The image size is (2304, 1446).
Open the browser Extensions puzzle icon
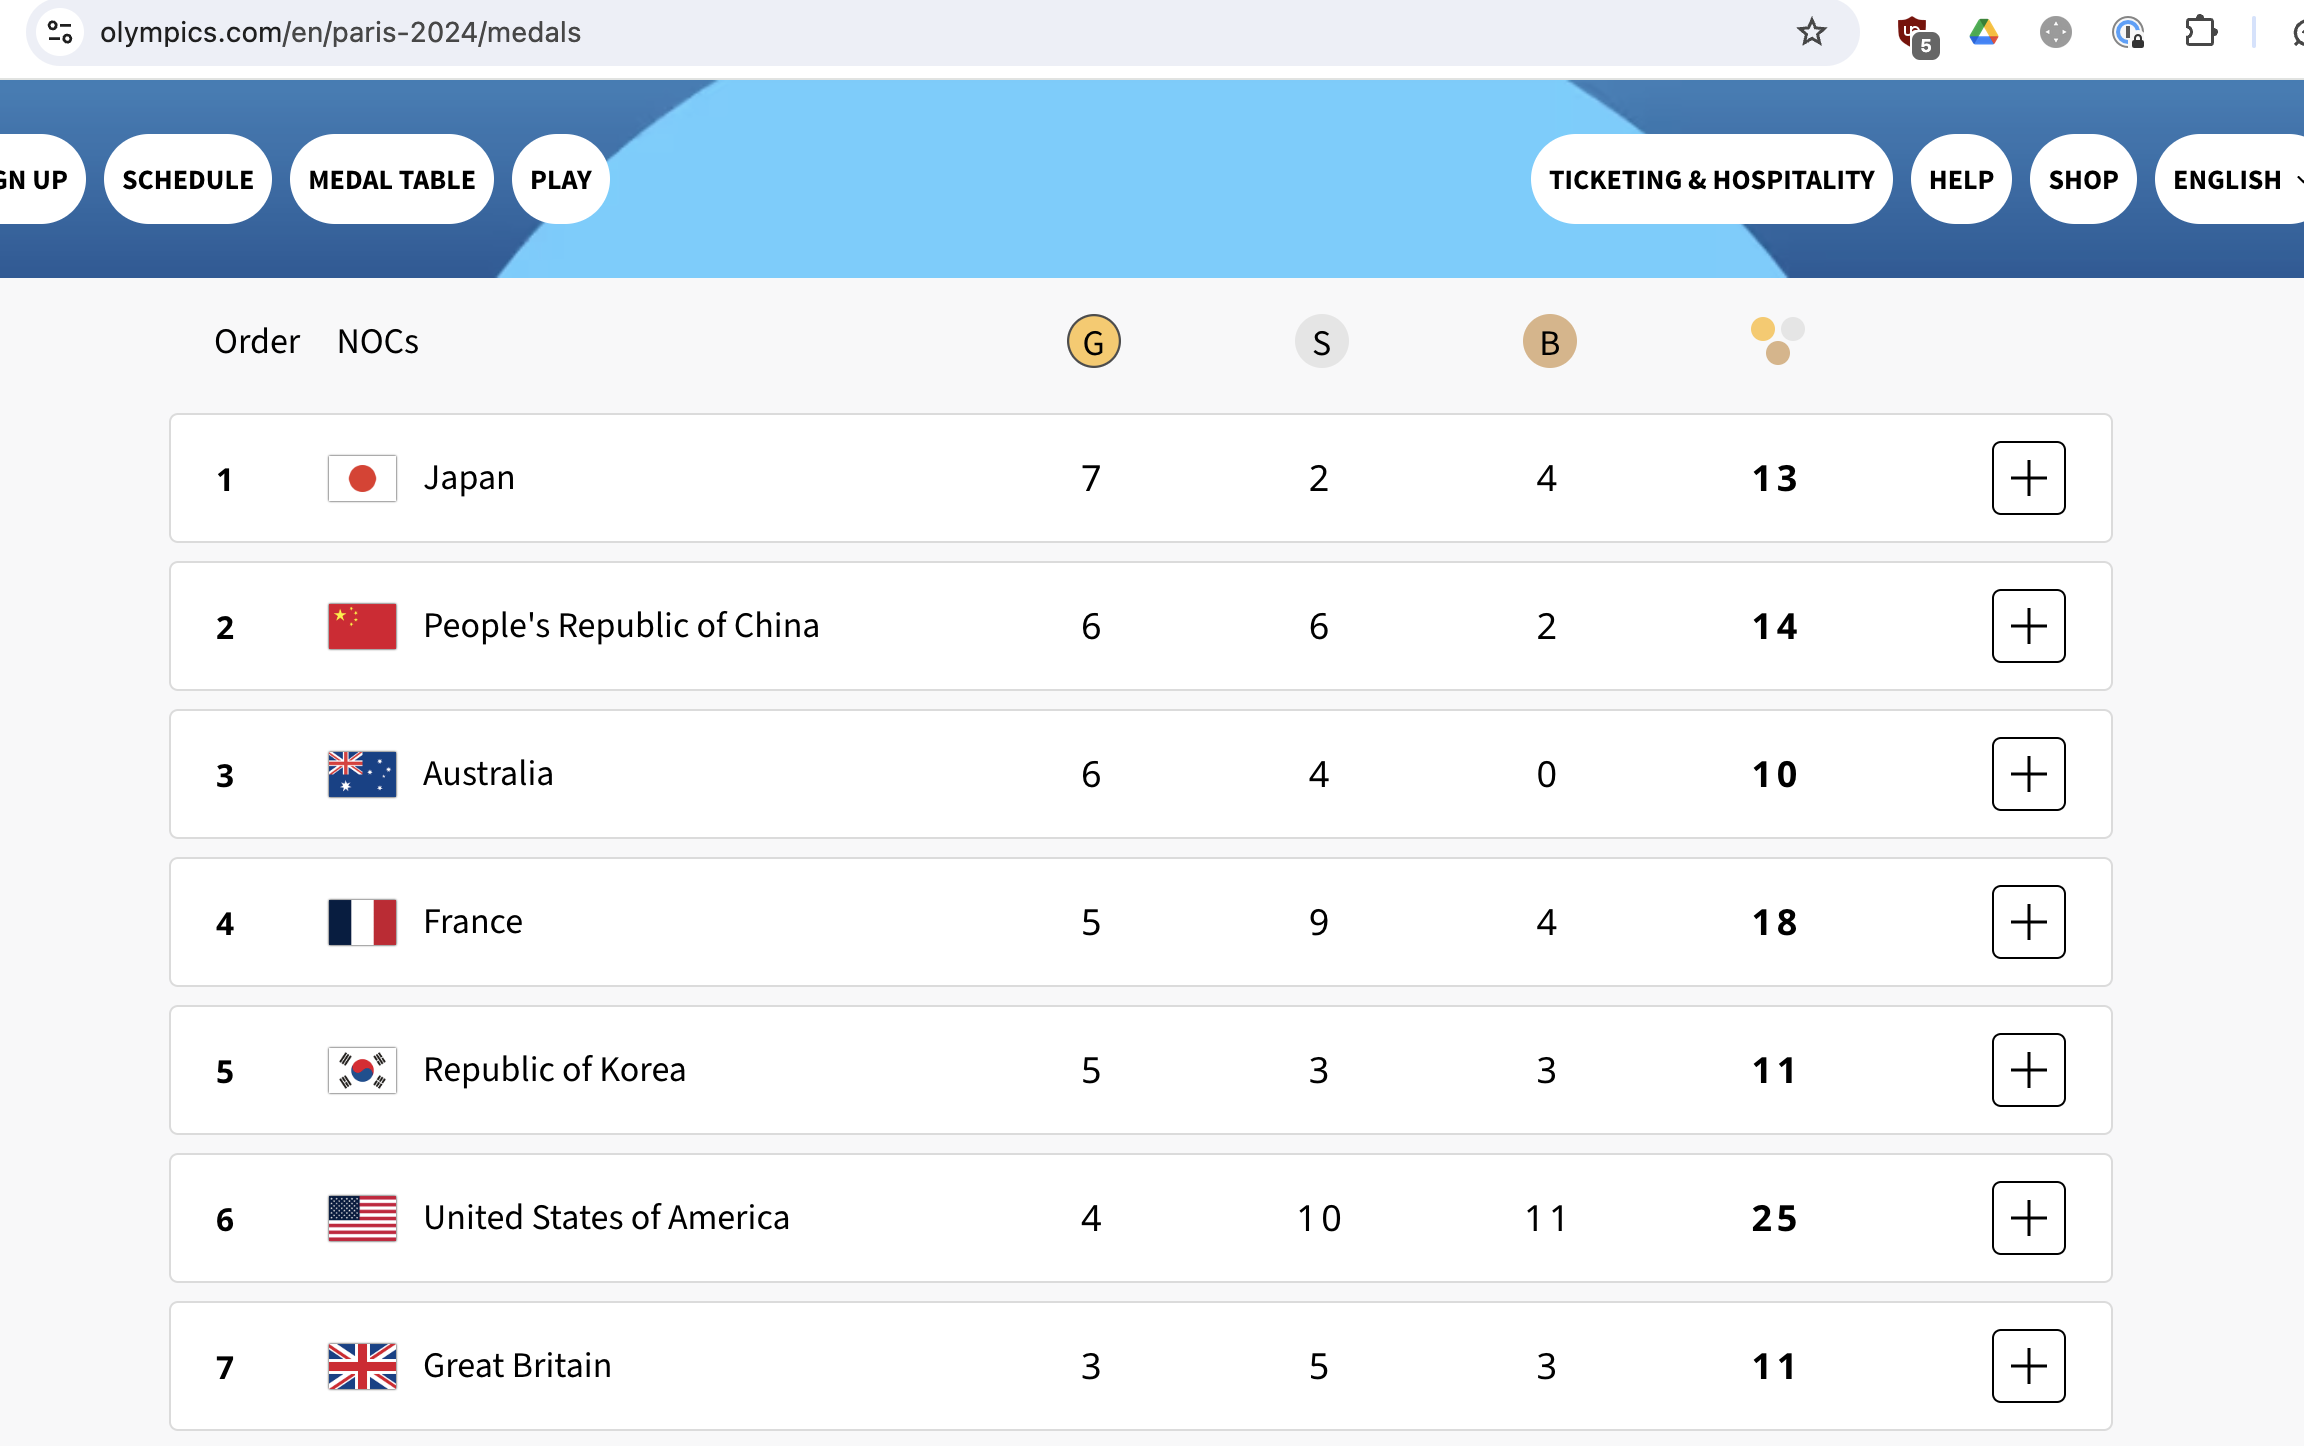(2200, 33)
